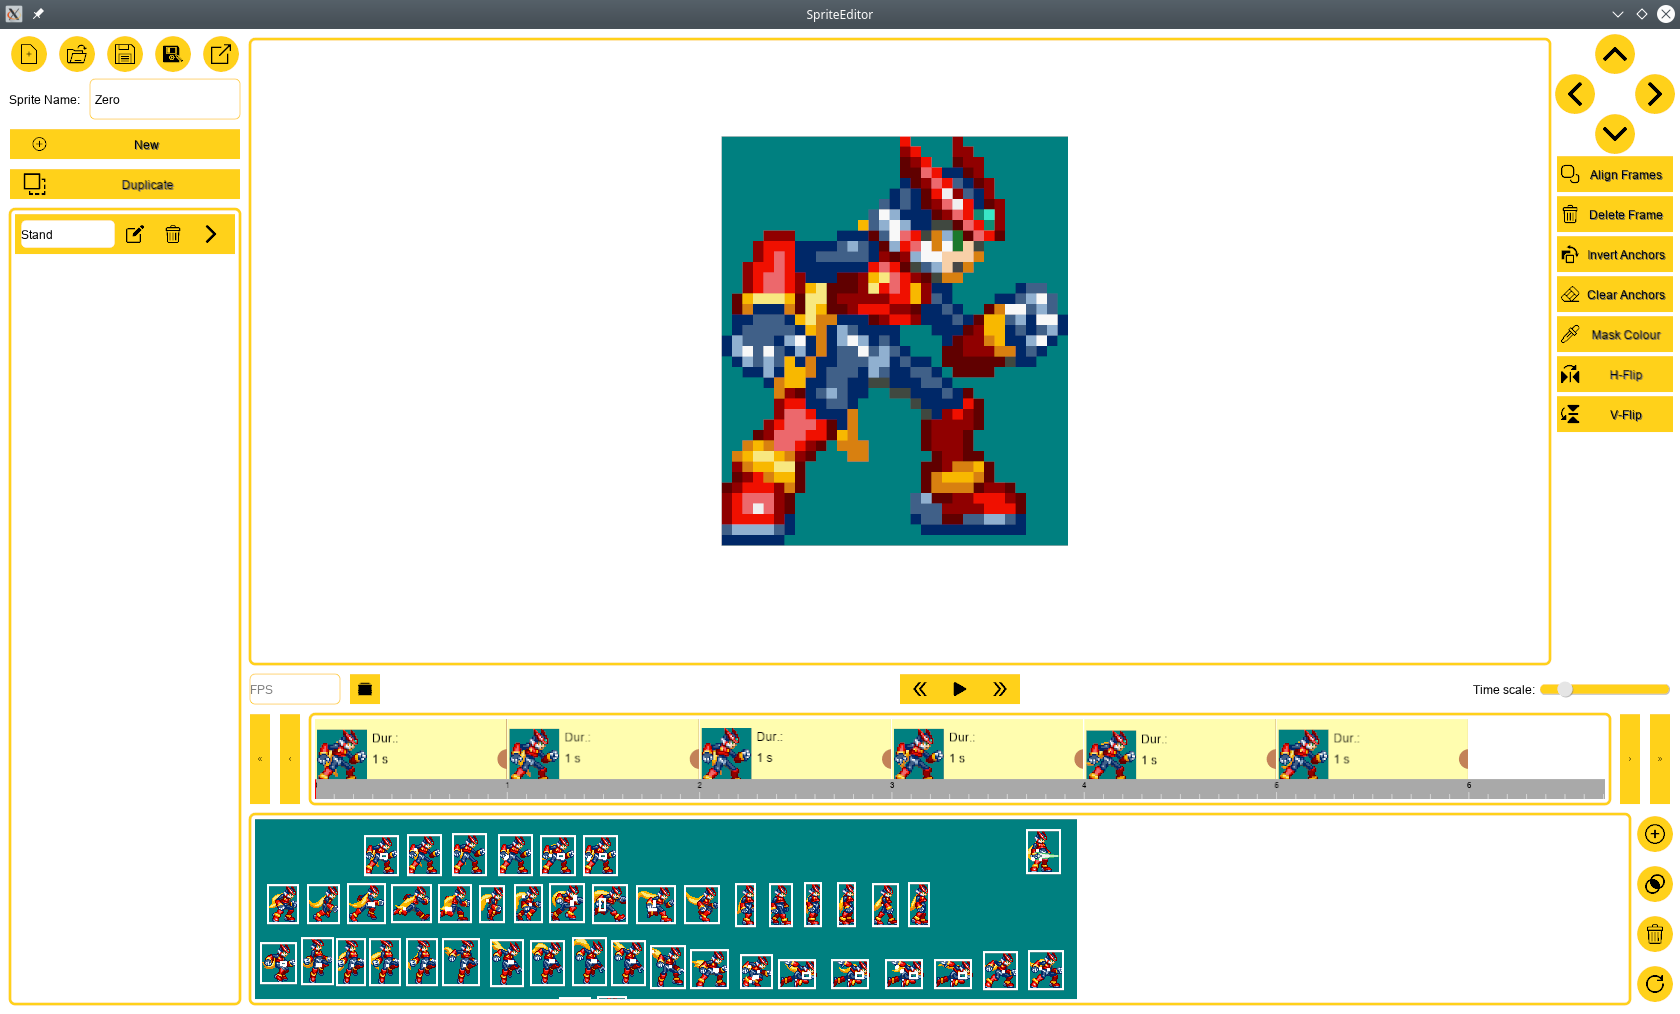Viewport: 1680px width, 1014px height.
Task: Move frame right with the right arrow
Action: click(x=1655, y=94)
